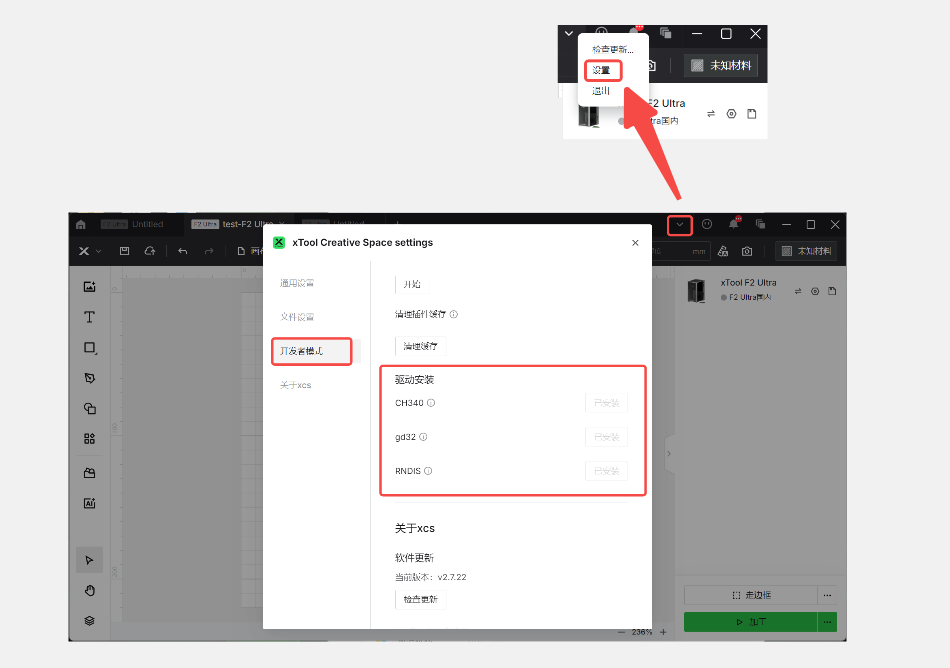Choose 设置 in the inset dropdown menu

tap(602, 70)
